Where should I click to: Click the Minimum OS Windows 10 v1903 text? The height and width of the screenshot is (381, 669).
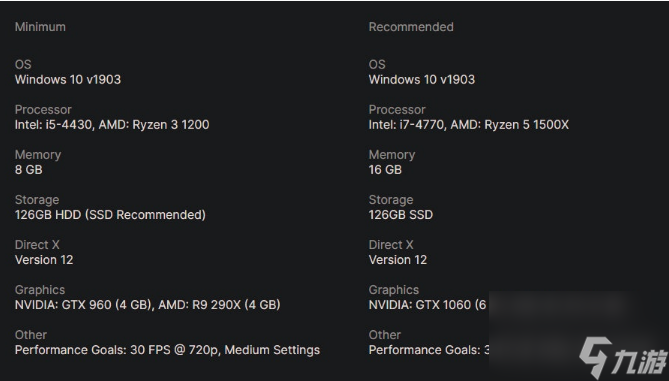click(x=68, y=79)
